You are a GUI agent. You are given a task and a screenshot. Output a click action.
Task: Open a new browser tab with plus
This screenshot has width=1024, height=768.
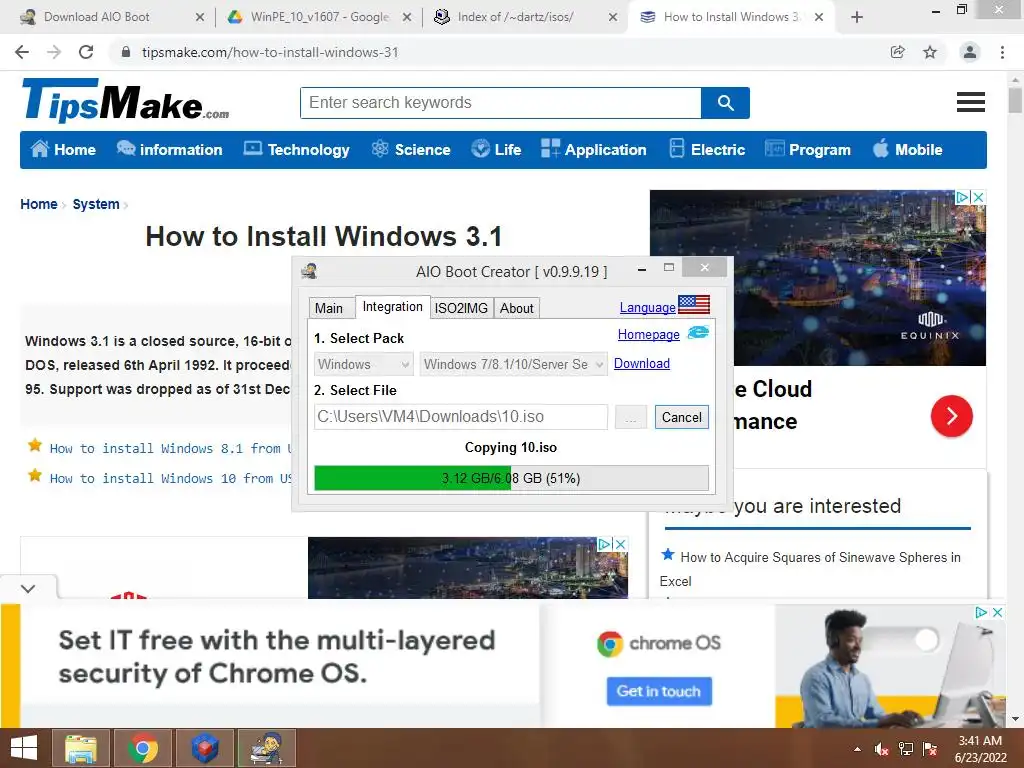tap(857, 17)
